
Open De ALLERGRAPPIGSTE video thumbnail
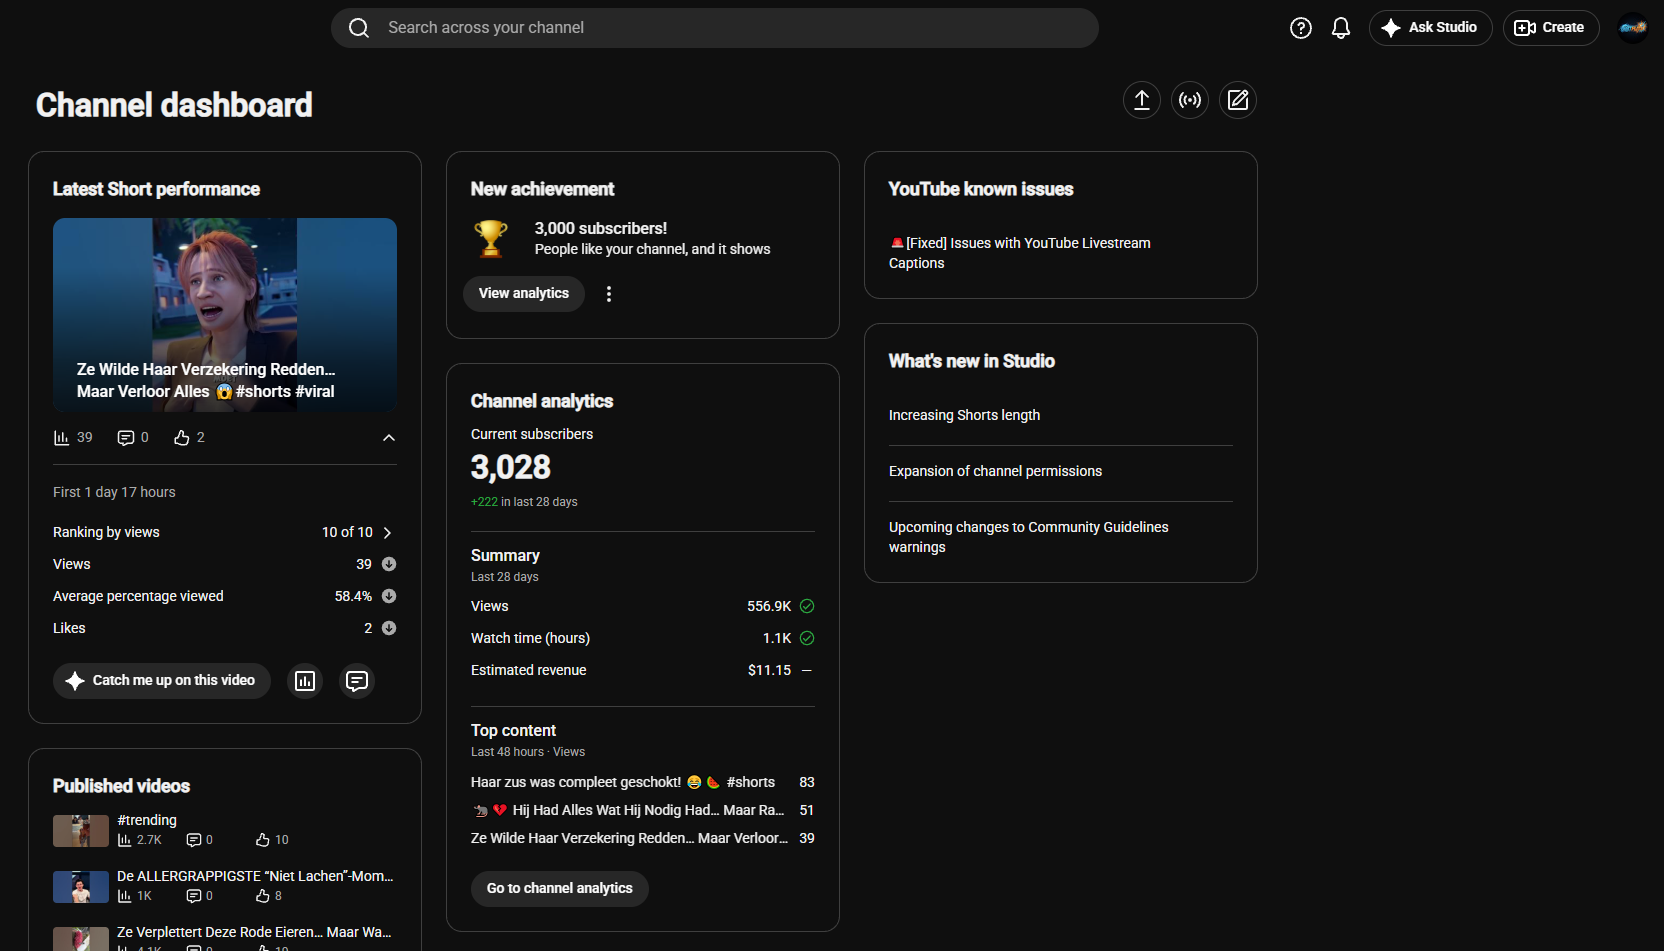81,887
